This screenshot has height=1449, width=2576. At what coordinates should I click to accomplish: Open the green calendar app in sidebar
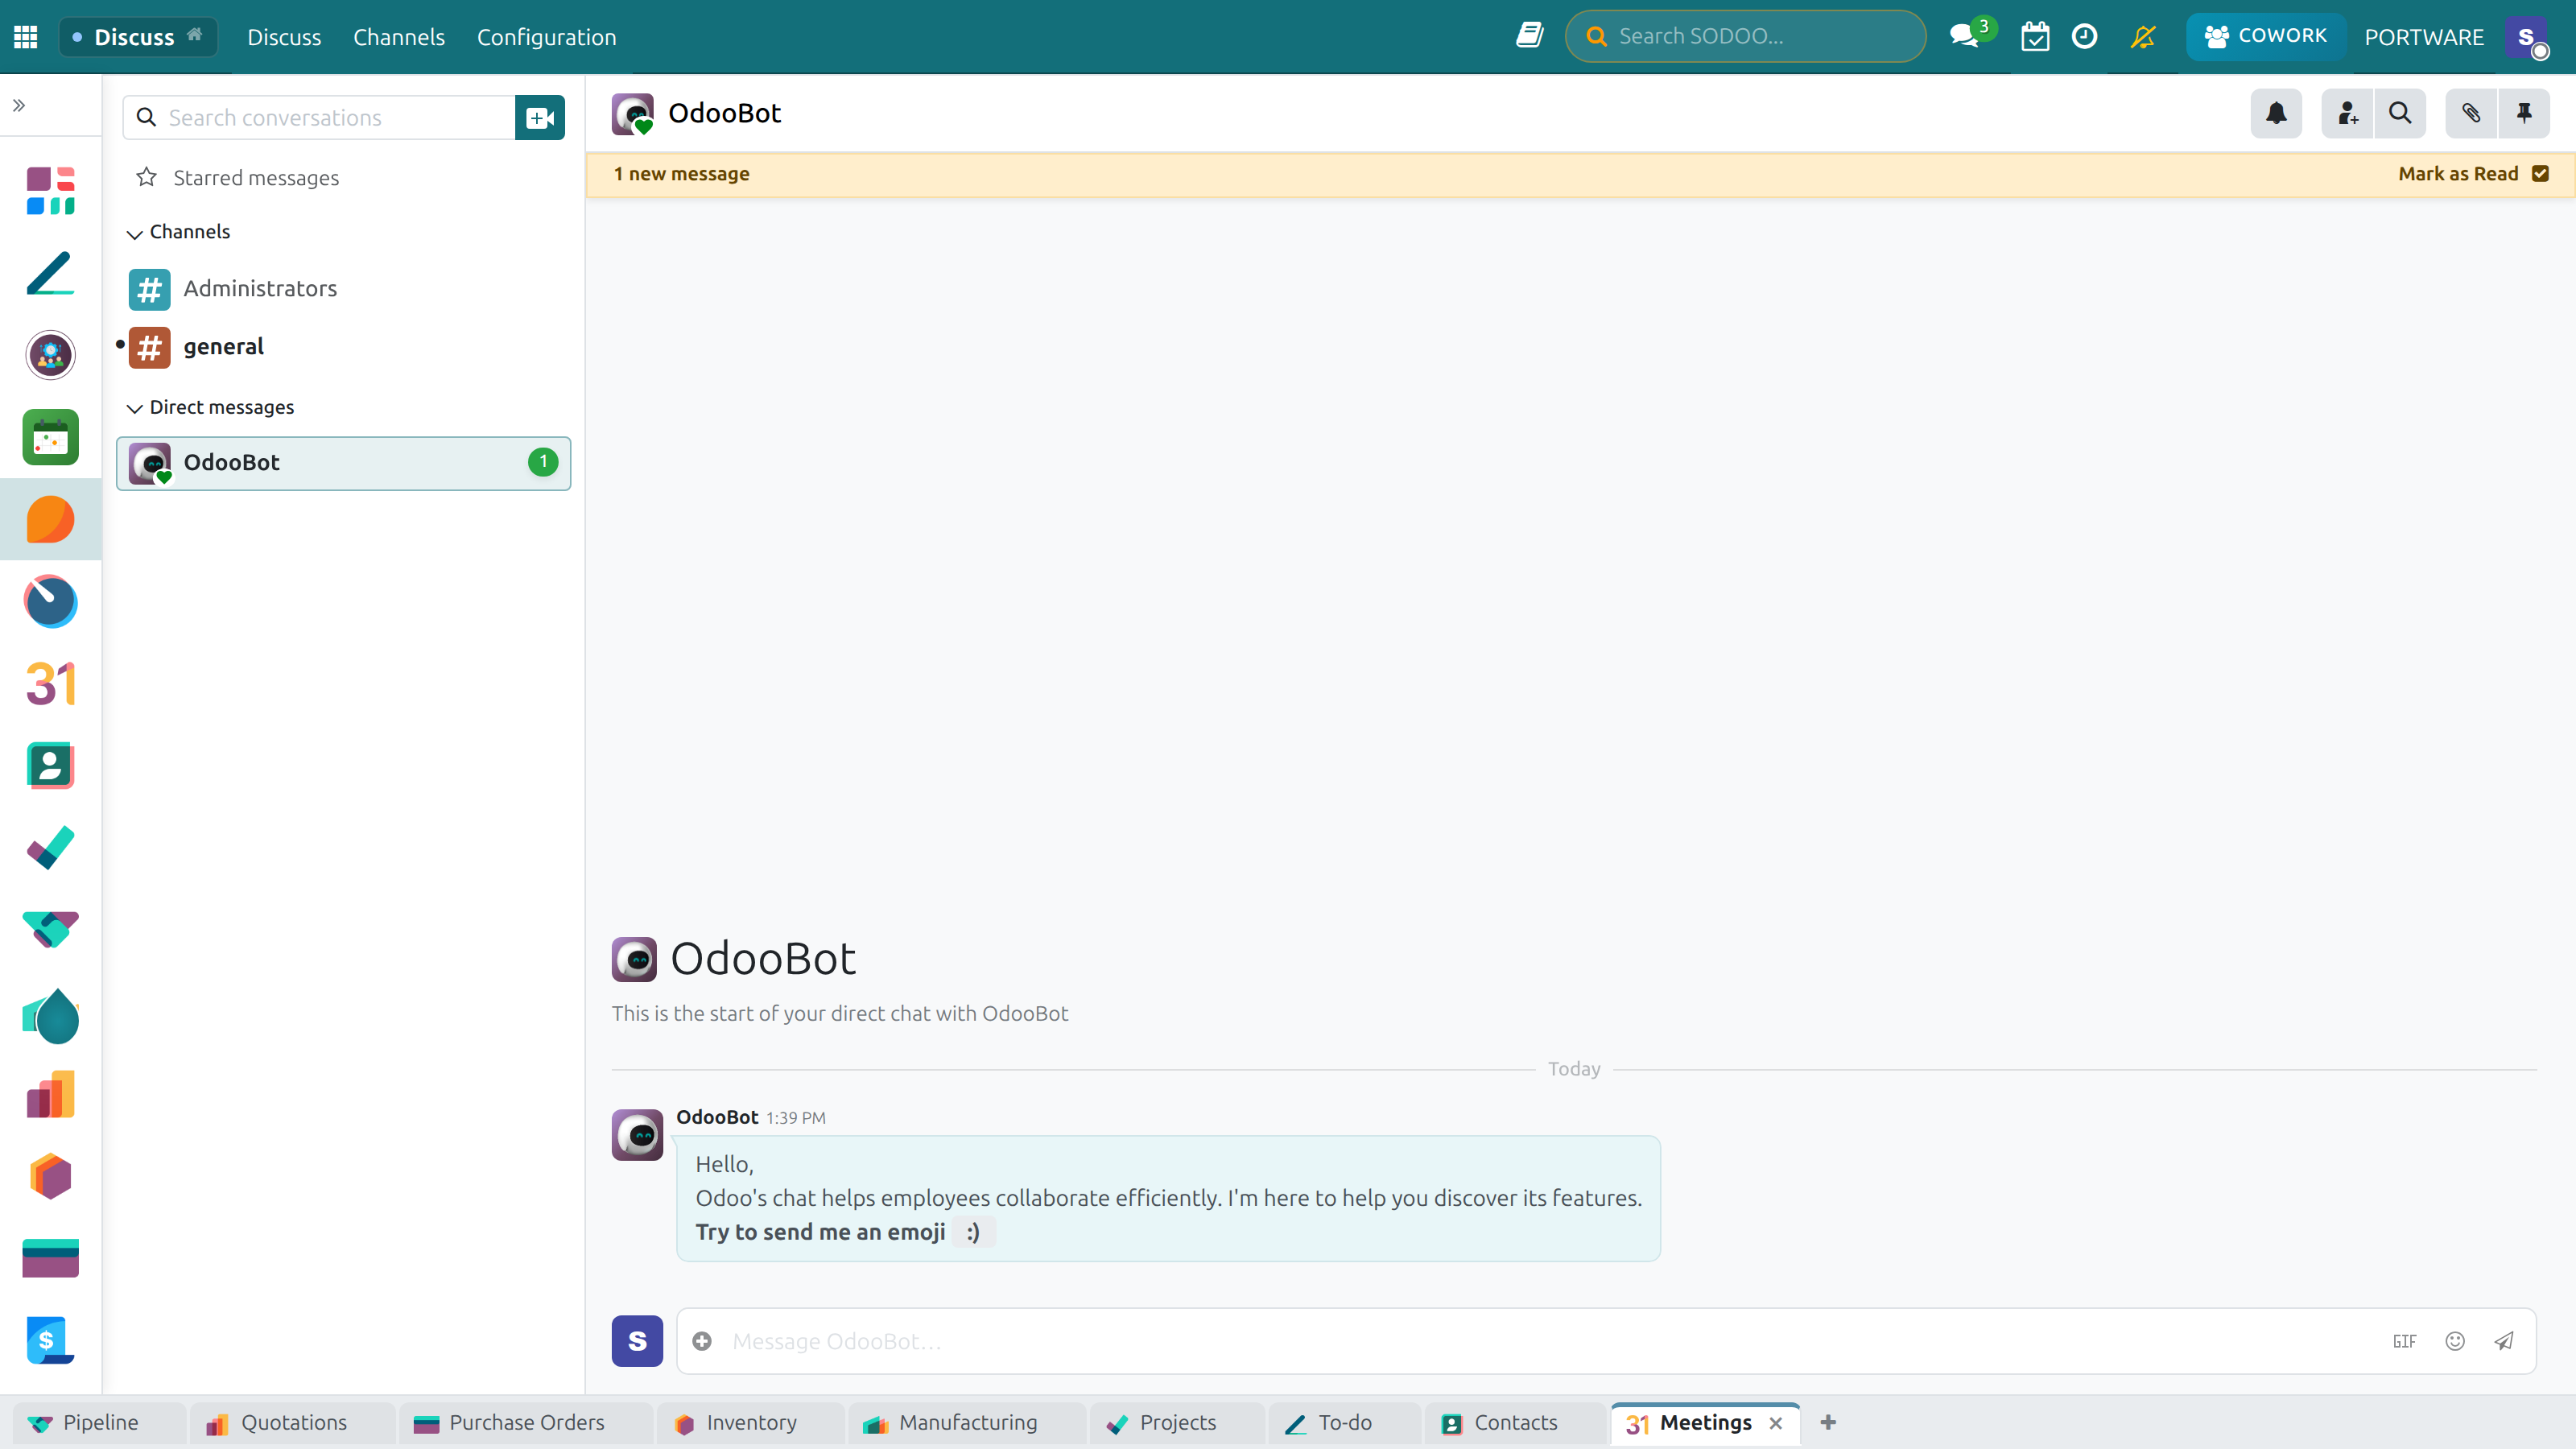click(x=50, y=437)
